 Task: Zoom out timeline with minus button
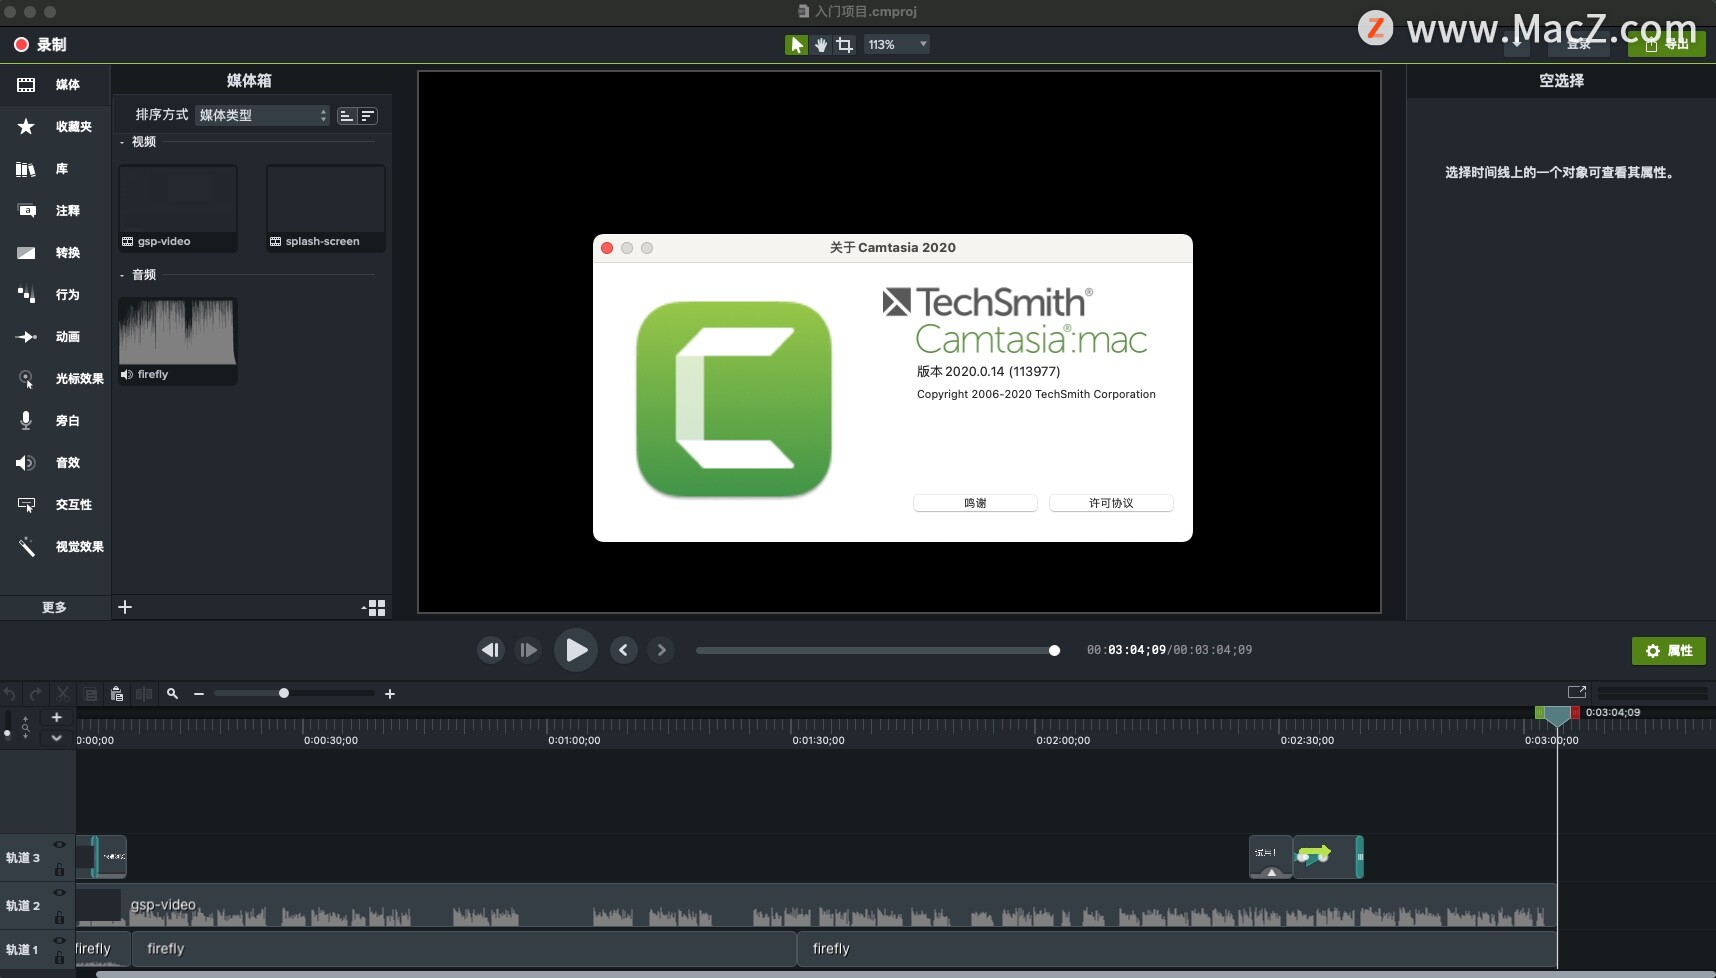pyautogui.click(x=199, y=694)
